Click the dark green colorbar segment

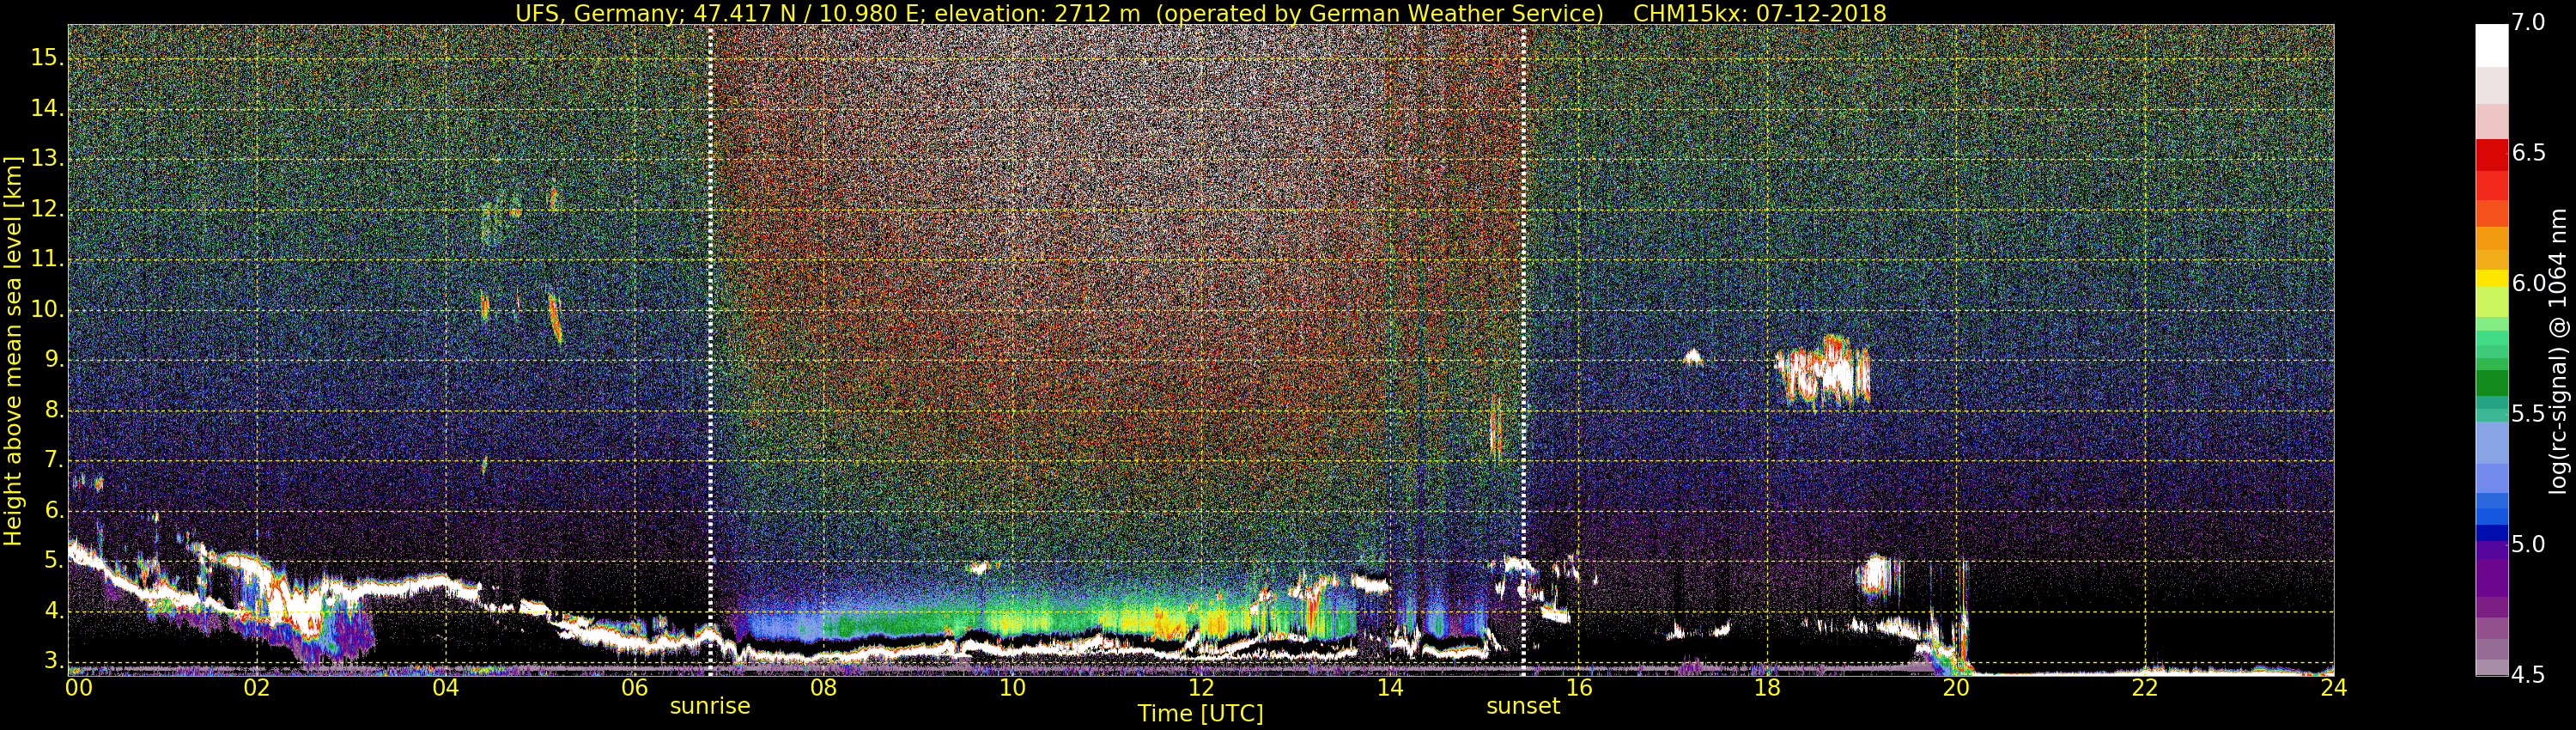2491,384
